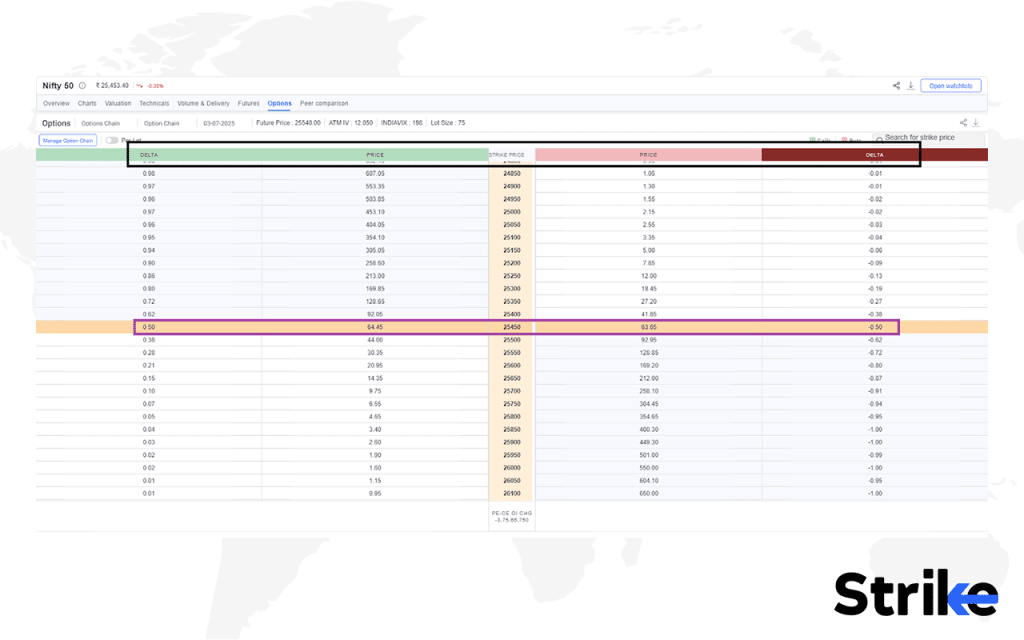Click the download icon in the Options bar
This screenshot has height=640, width=1024.
(x=976, y=123)
